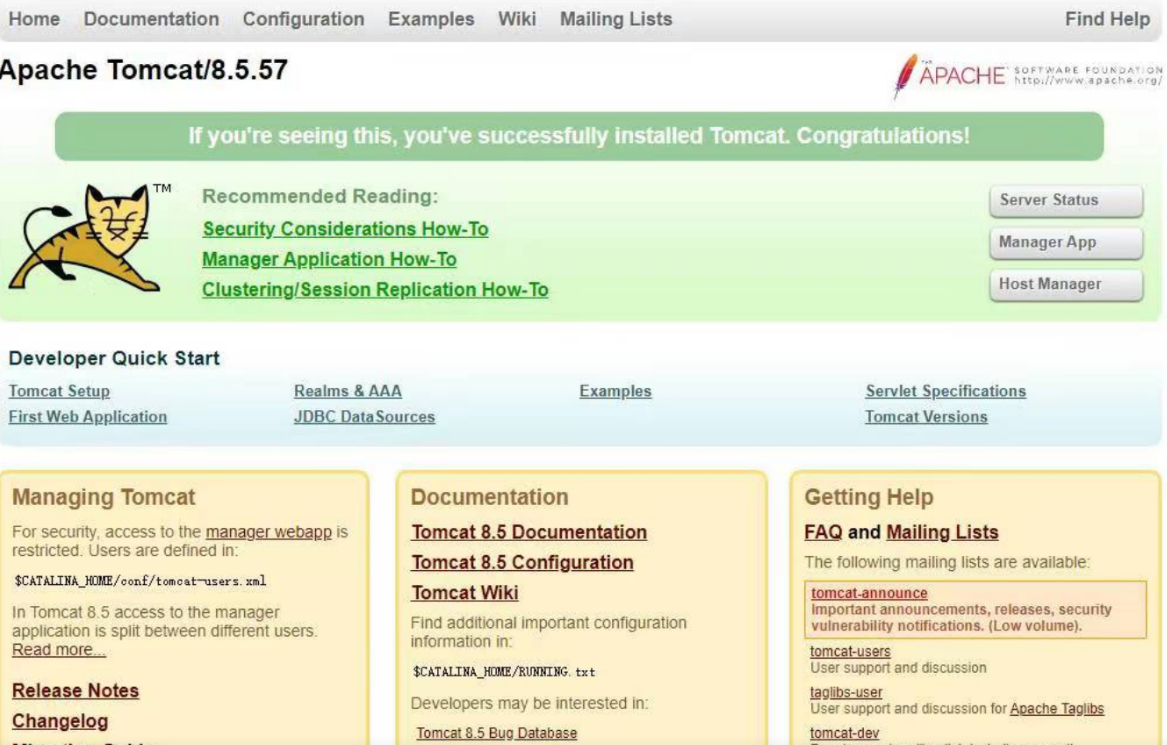Click the Recommended Reading: label
The width and height of the screenshot is (1167, 745).
point(320,196)
